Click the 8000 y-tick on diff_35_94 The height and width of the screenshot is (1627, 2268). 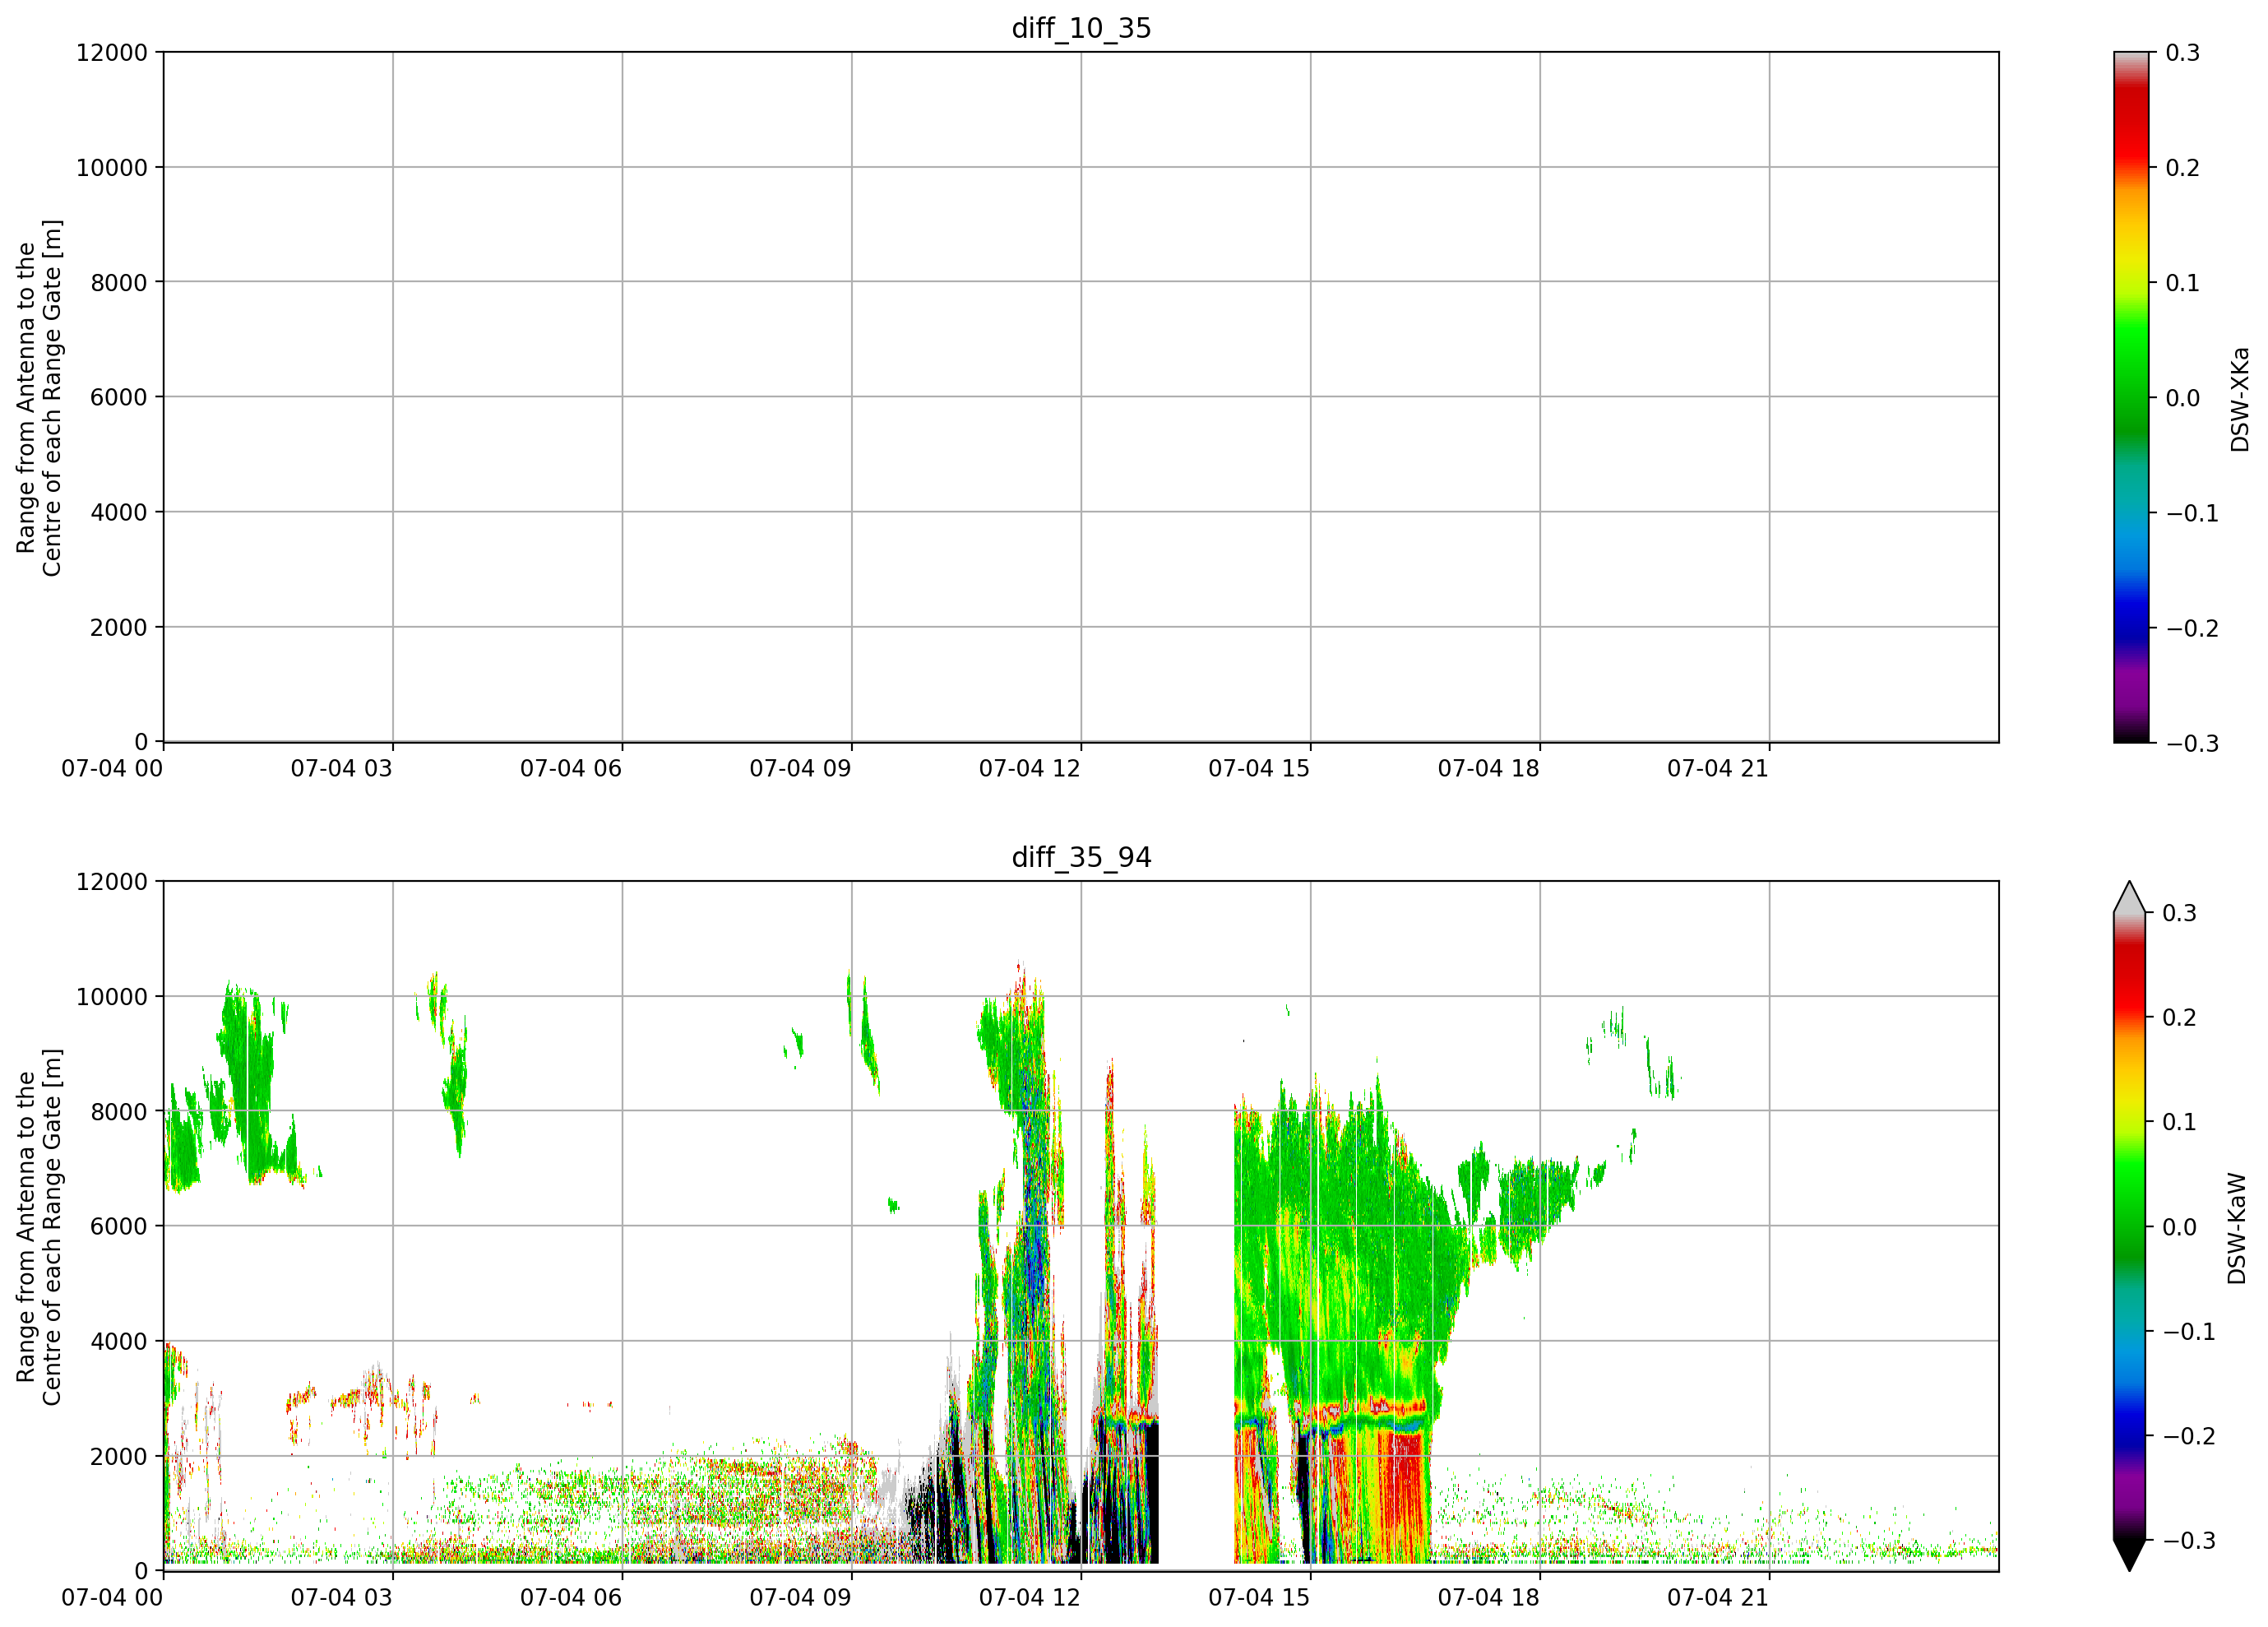coord(119,1111)
